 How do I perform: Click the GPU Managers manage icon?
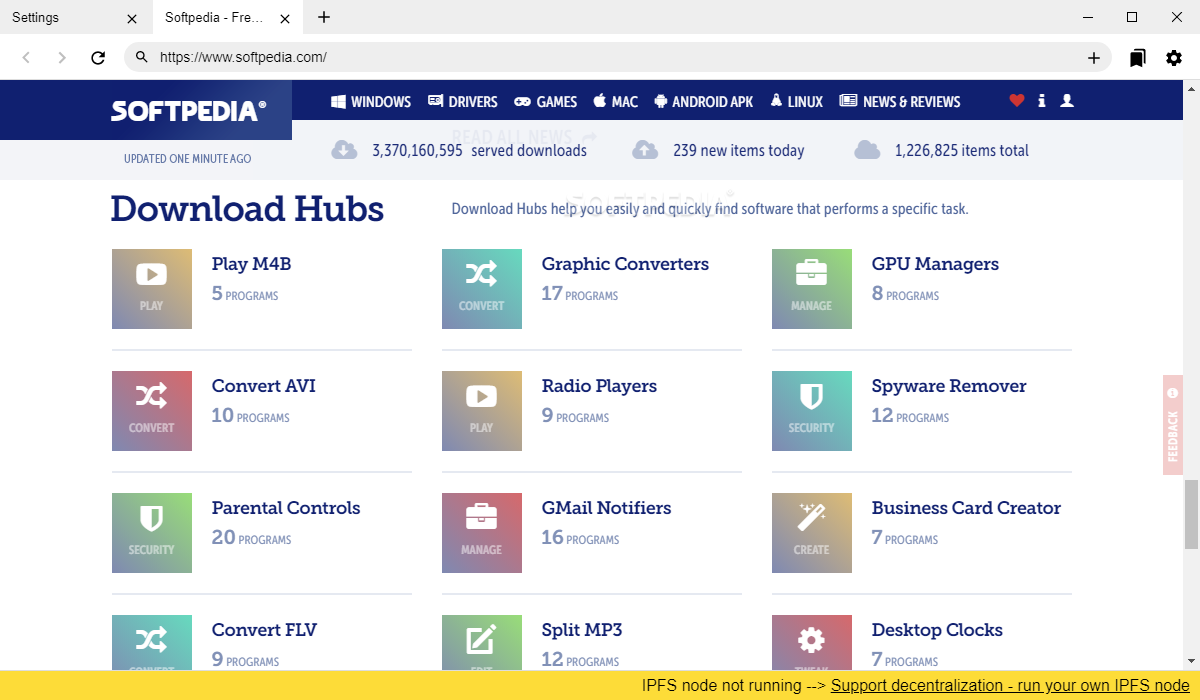tap(812, 289)
